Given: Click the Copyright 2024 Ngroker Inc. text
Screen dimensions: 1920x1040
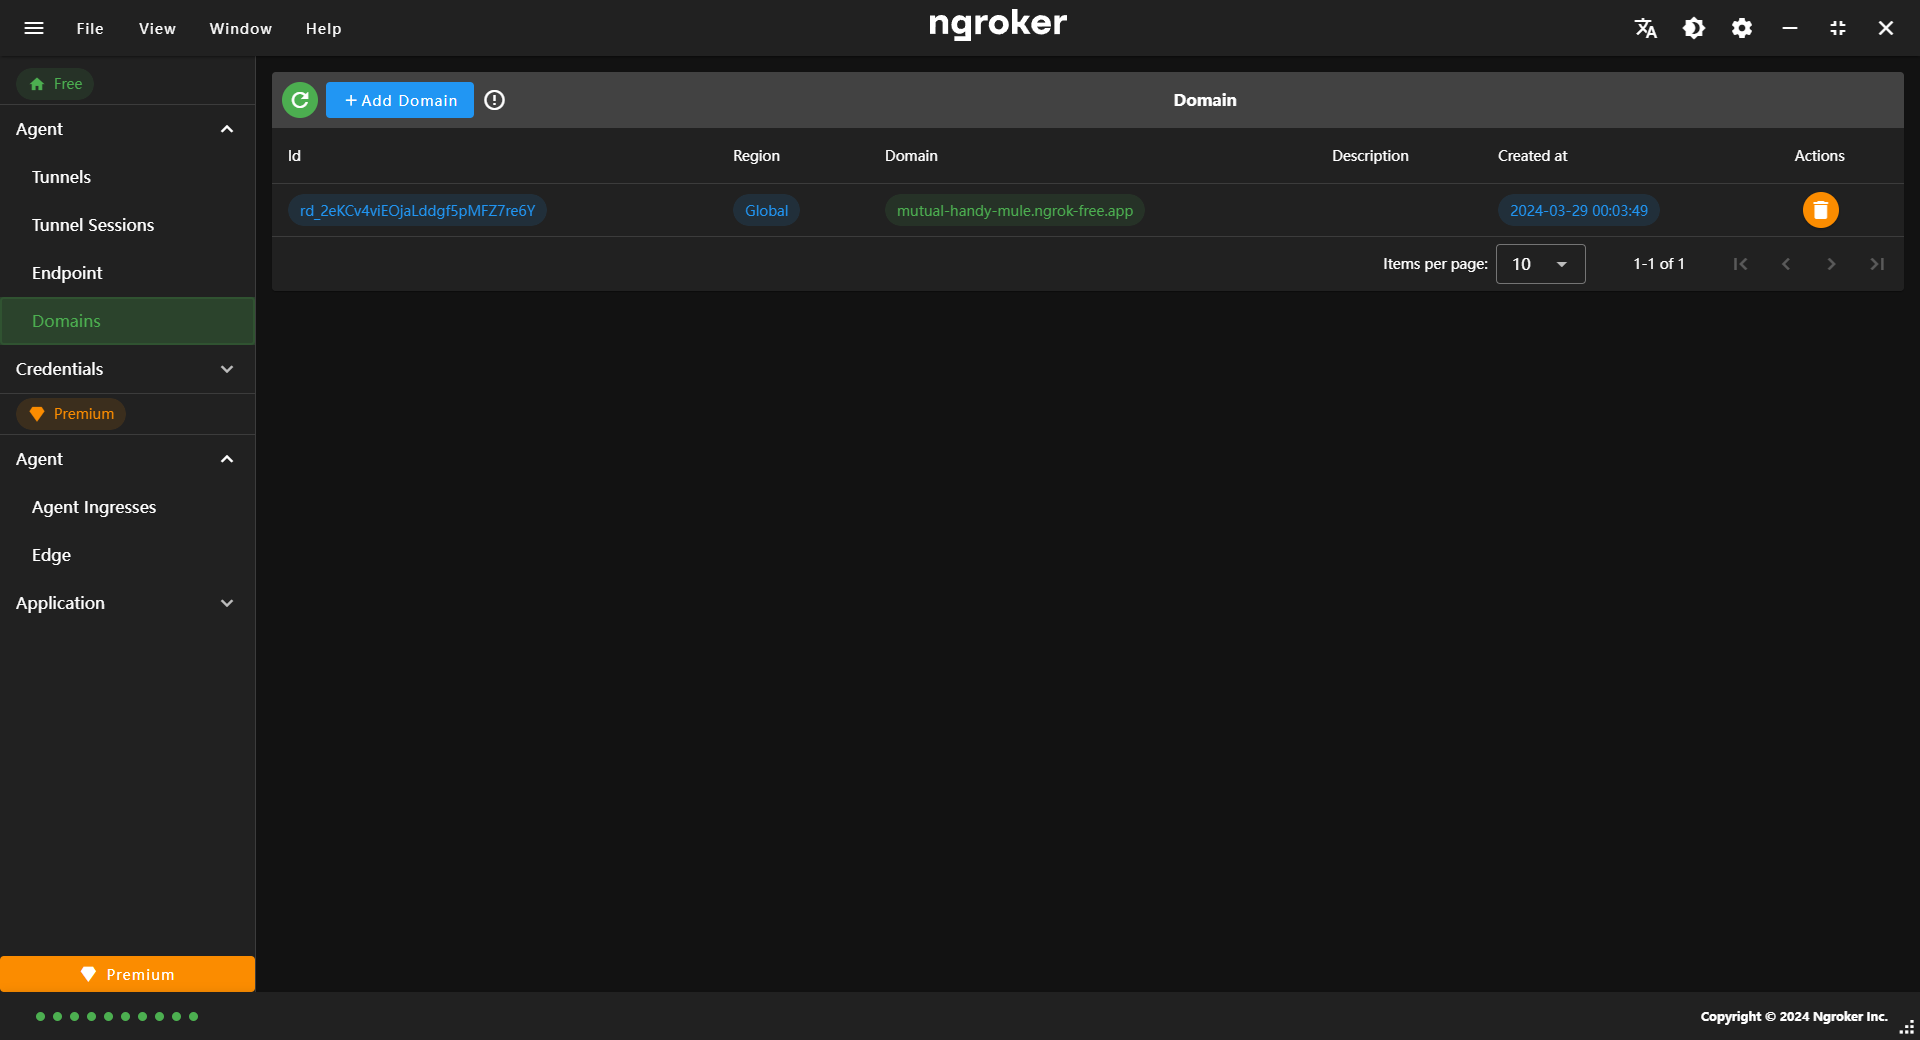Looking at the screenshot, I should (1794, 1016).
